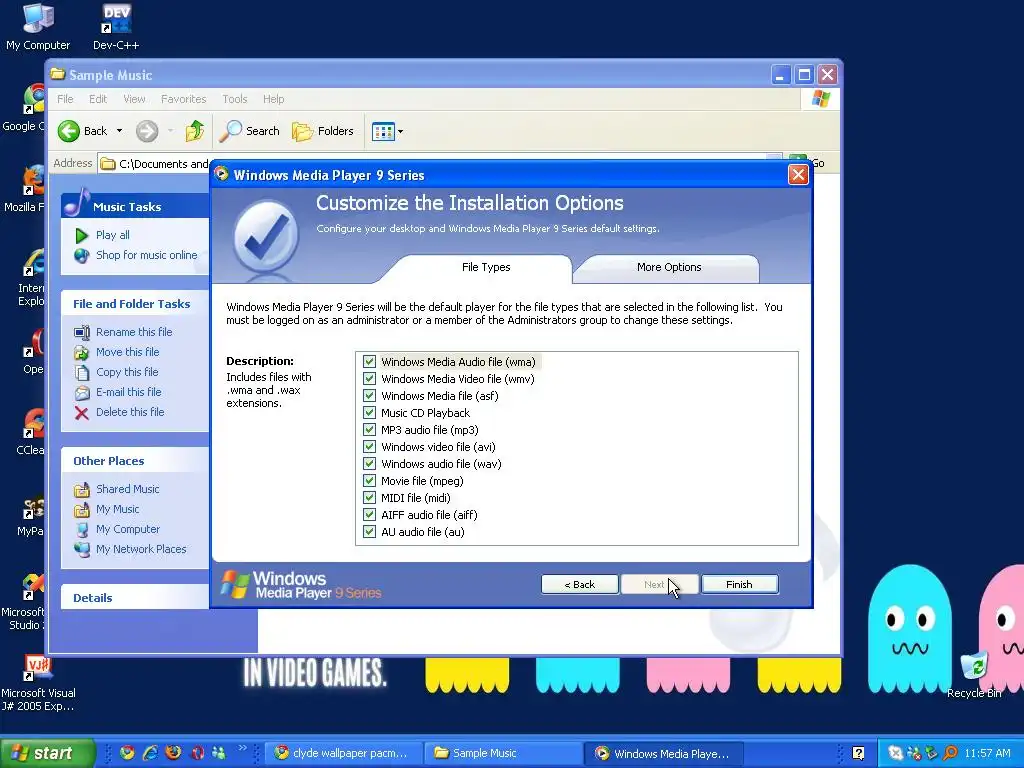Click the help question mark tray icon
The width and height of the screenshot is (1024, 768).
click(859, 754)
